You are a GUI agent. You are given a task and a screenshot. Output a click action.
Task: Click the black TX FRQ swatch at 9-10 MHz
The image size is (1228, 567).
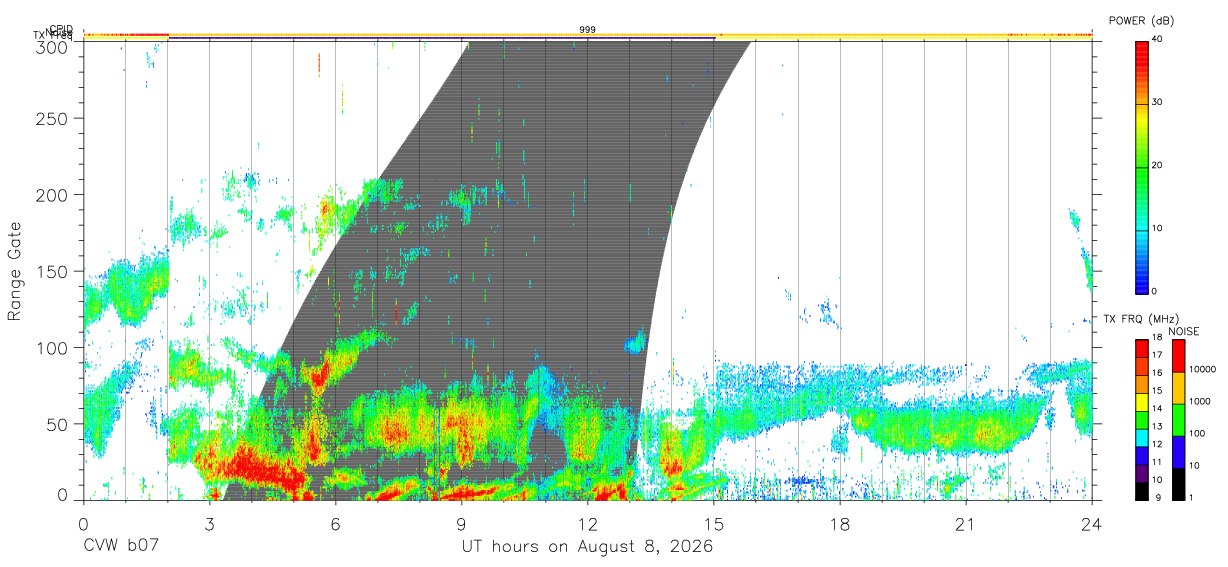1142,490
